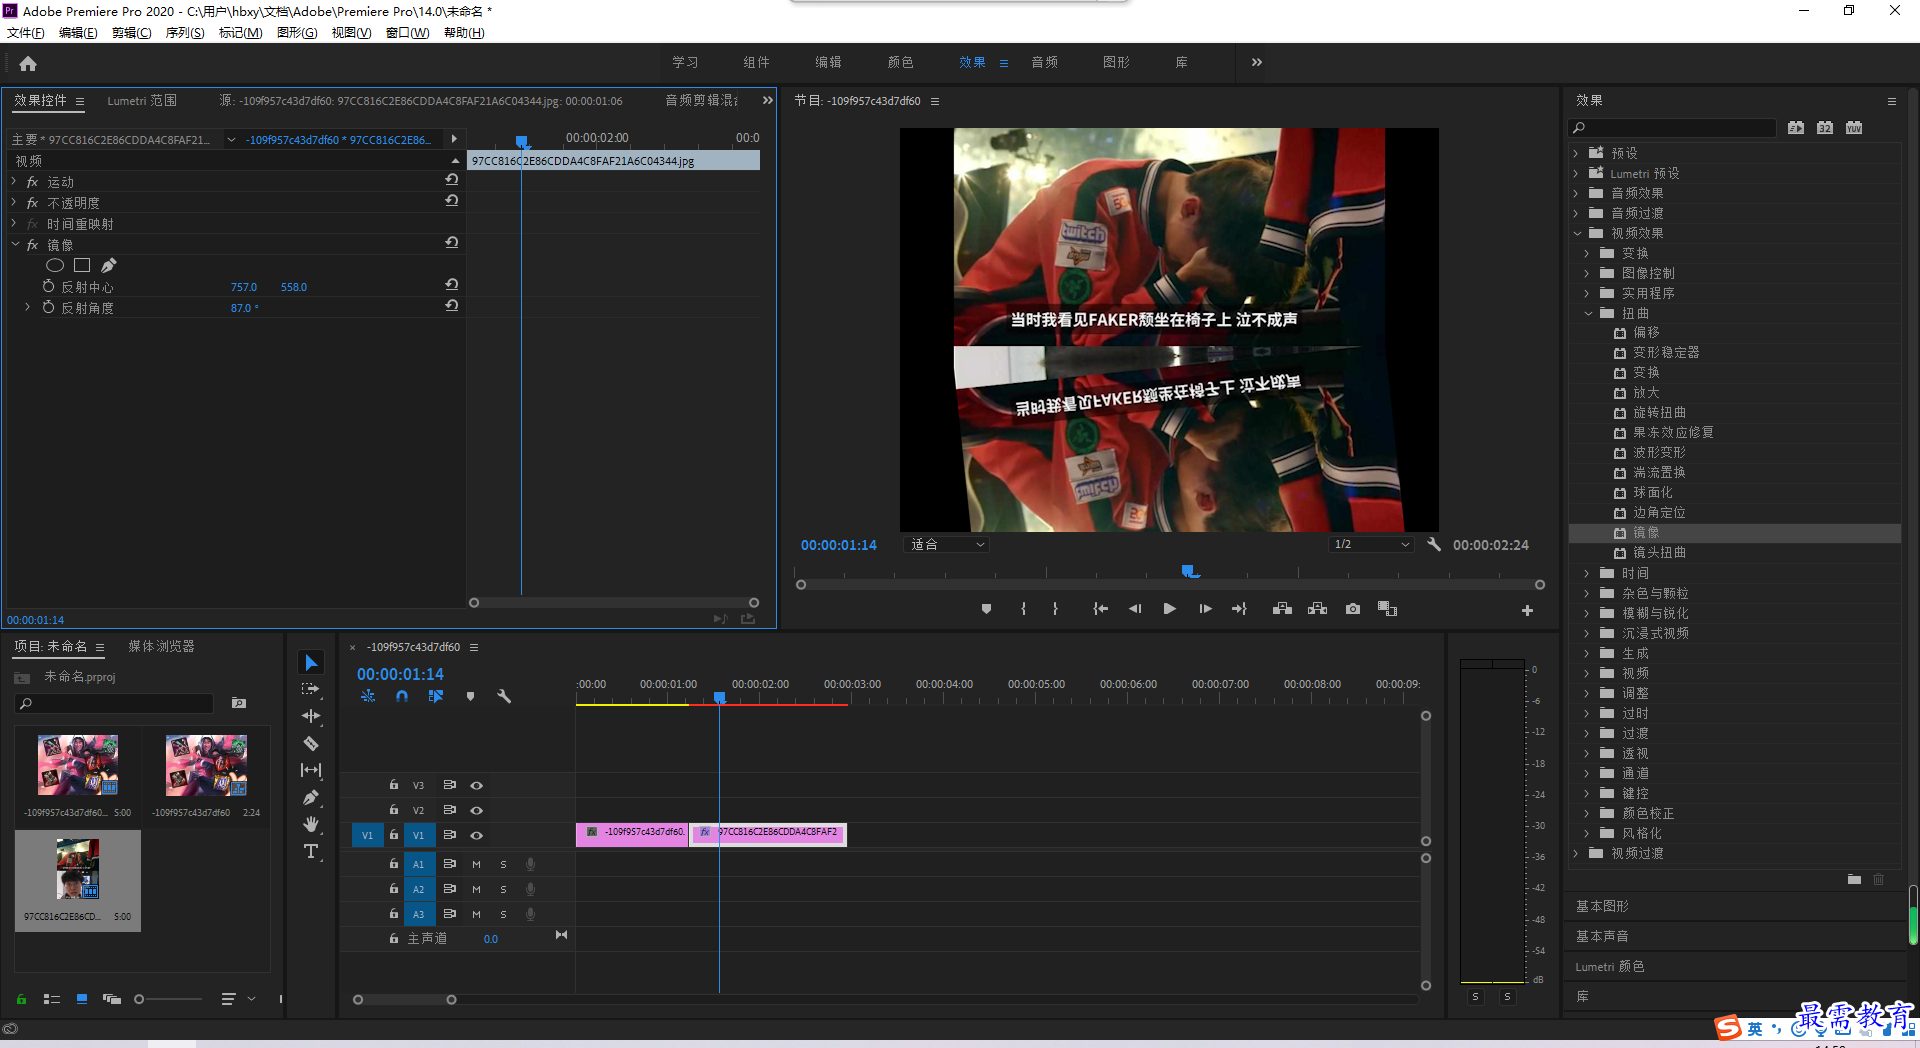The width and height of the screenshot is (1920, 1048).
Task: Export frame with camera icon
Action: [x=1353, y=609]
